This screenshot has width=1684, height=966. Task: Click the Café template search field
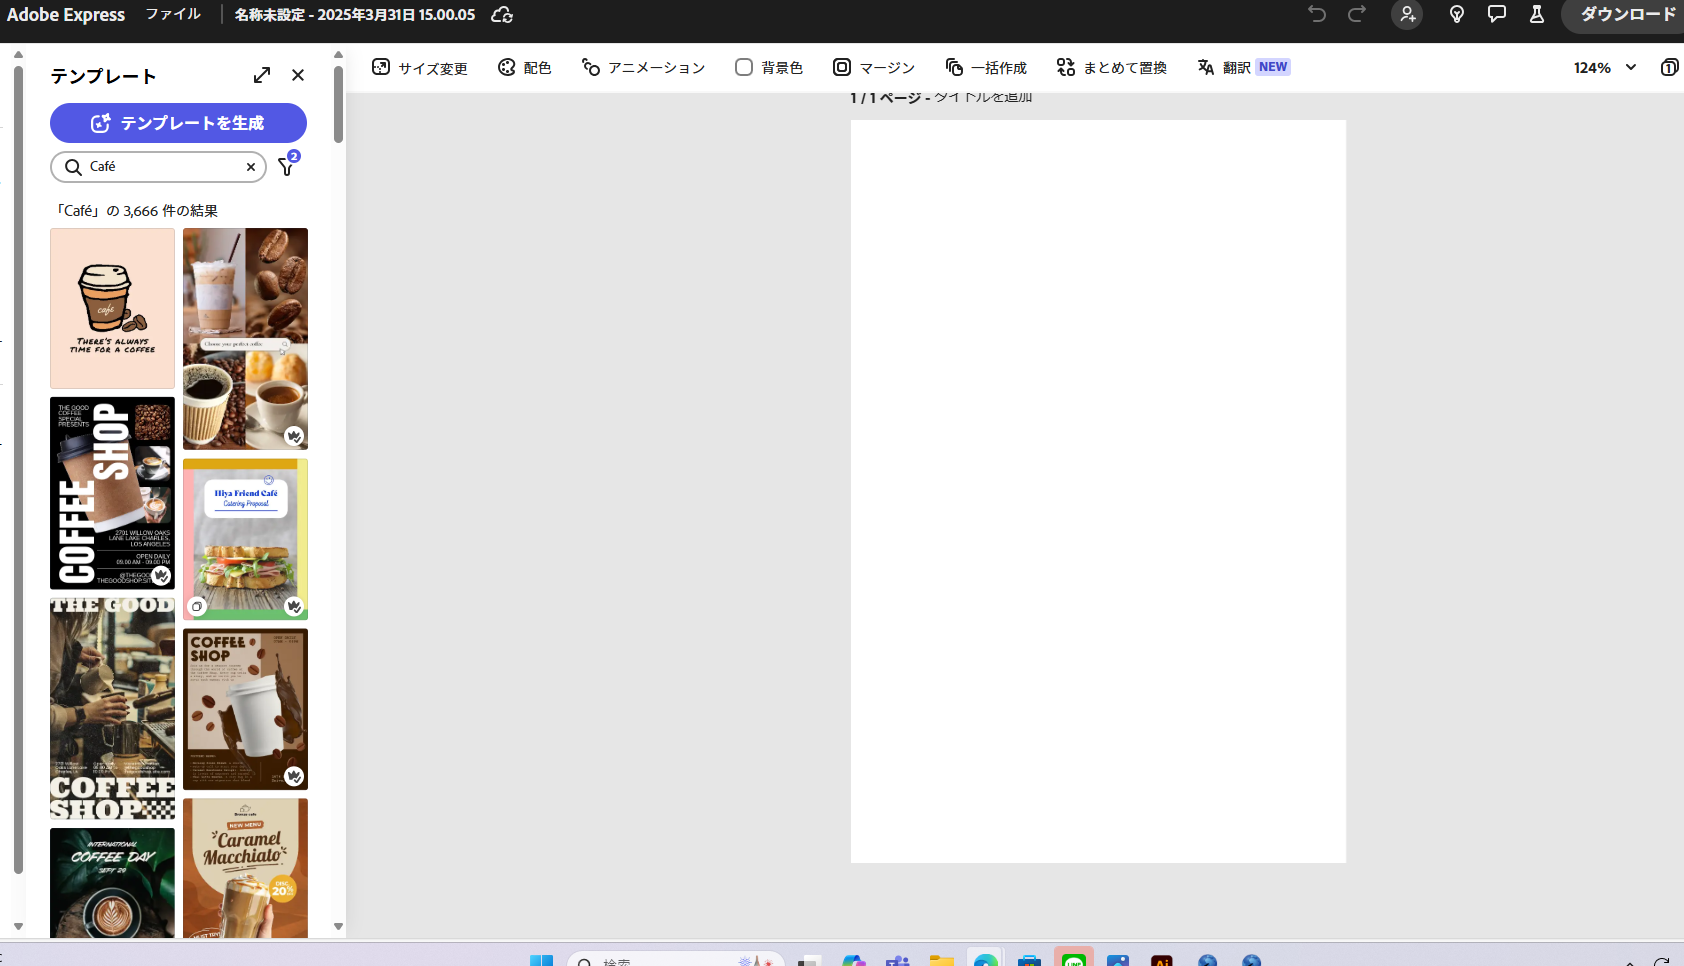pos(160,167)
